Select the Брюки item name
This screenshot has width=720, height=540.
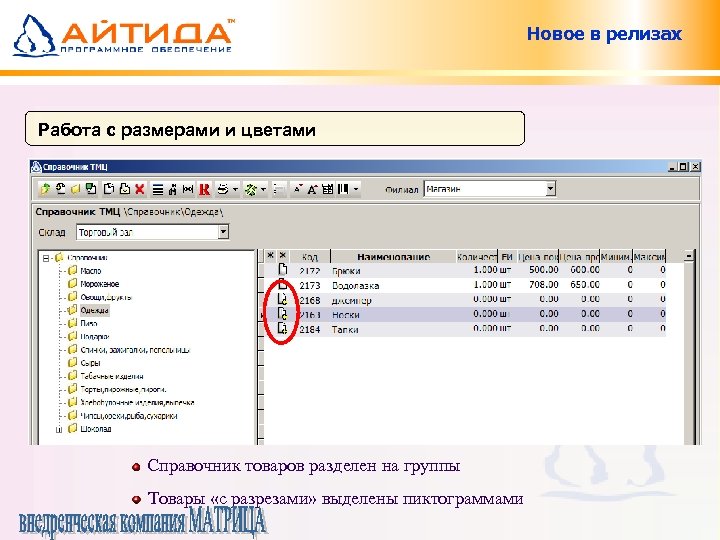346,271
